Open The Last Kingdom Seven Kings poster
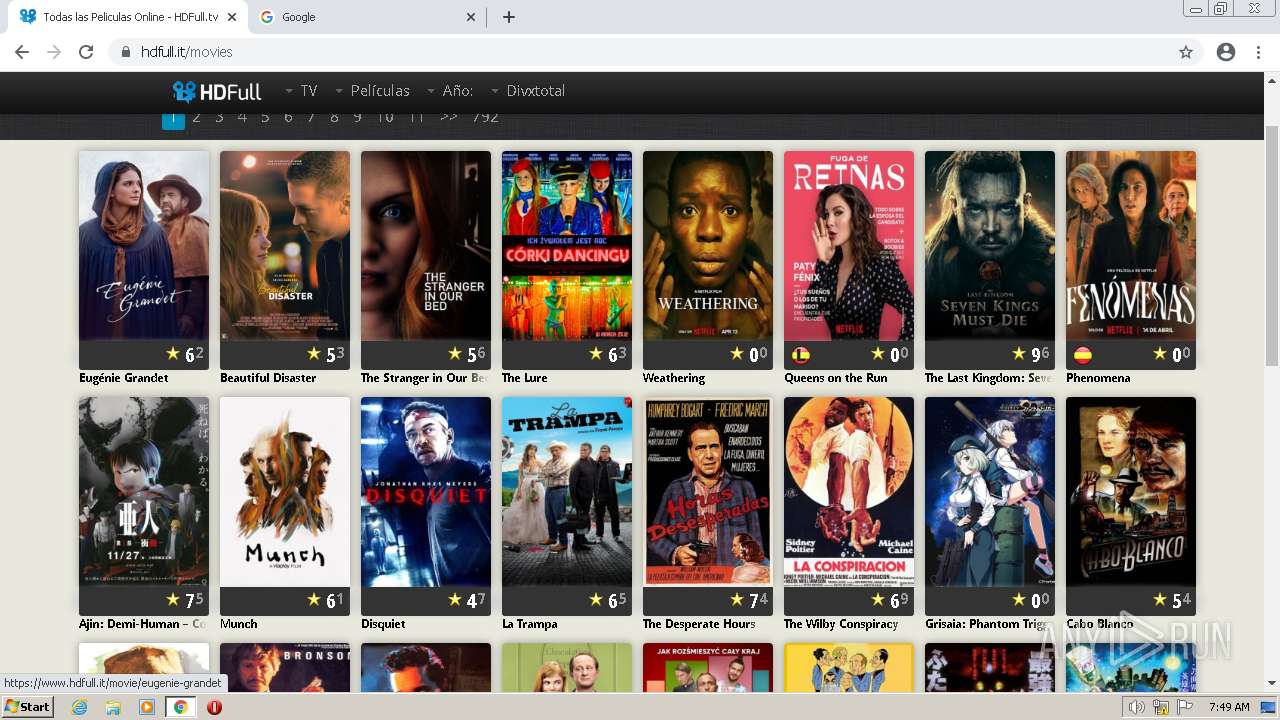Viewport: 1280px width, 720px height. click(x=990, y=246)
